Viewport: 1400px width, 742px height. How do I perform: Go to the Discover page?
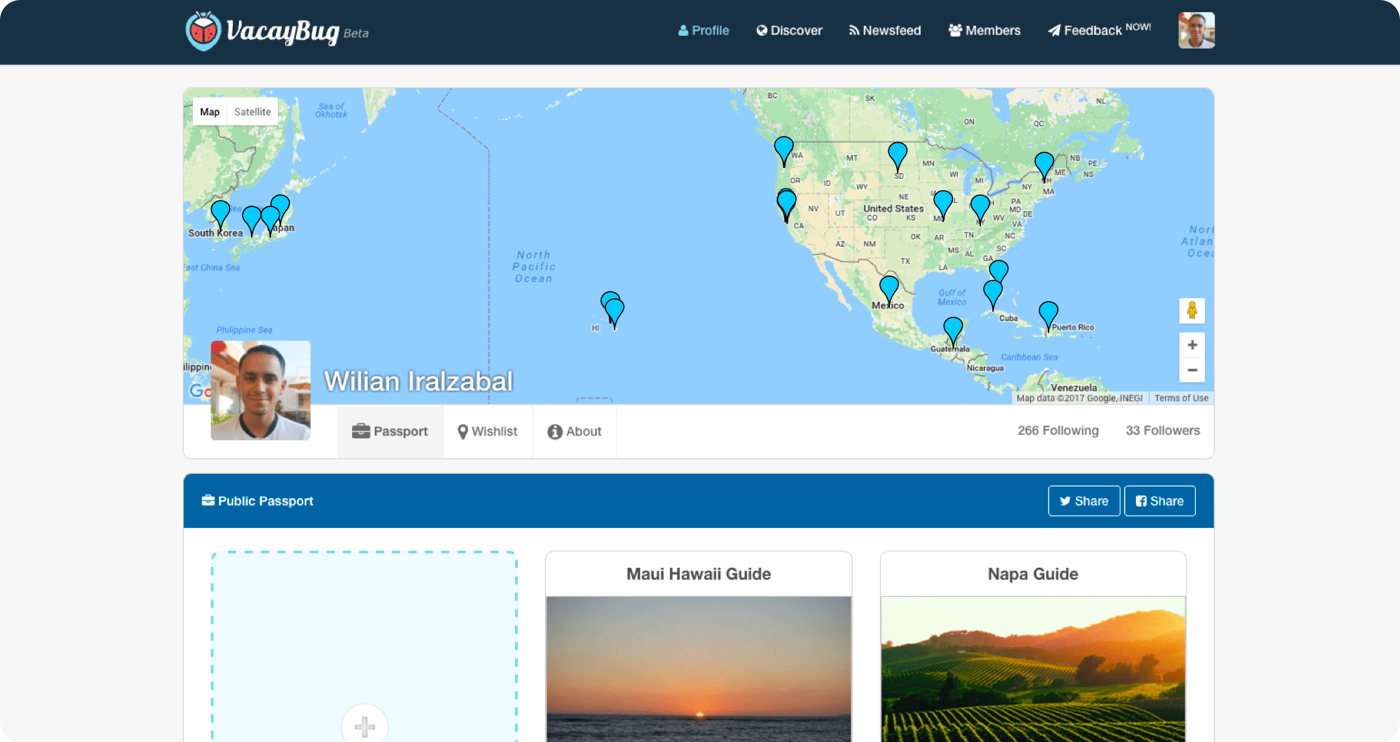pyautogui.click(x=789, y=31)
